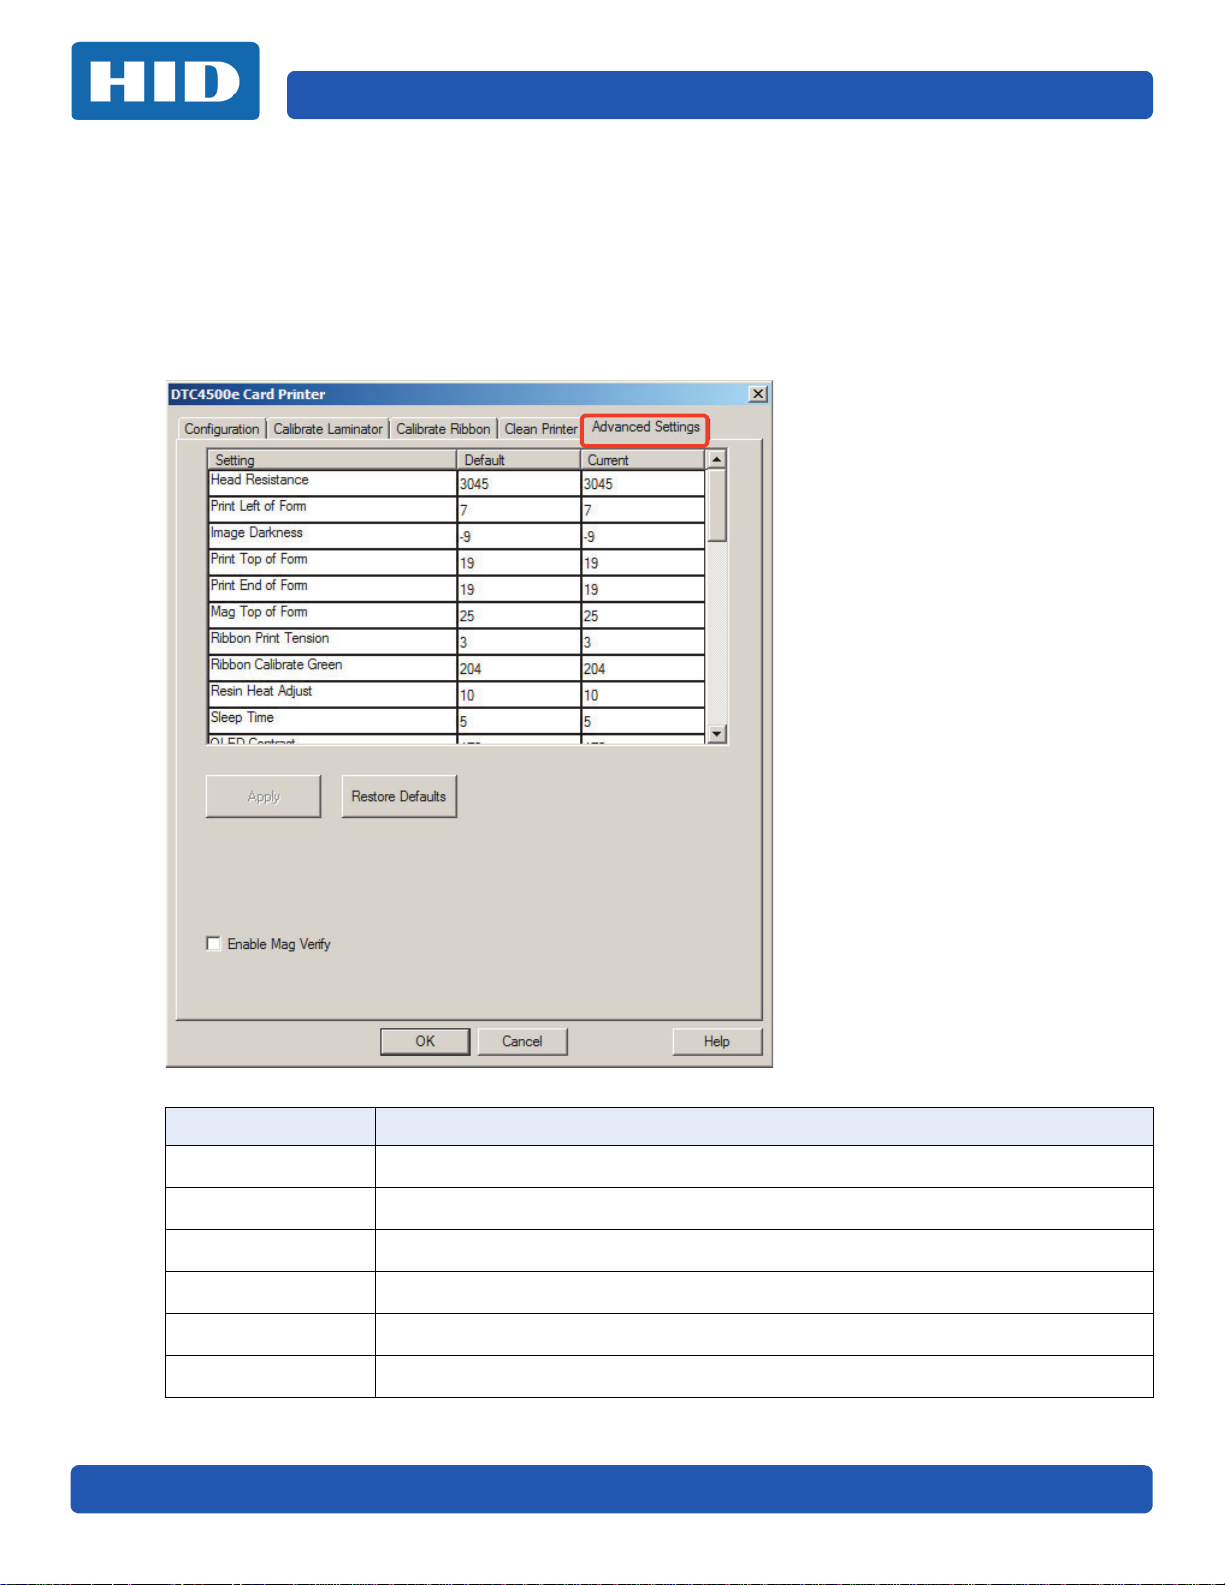Close the DTC4500e Card Printer dialog

pos(758,394)
